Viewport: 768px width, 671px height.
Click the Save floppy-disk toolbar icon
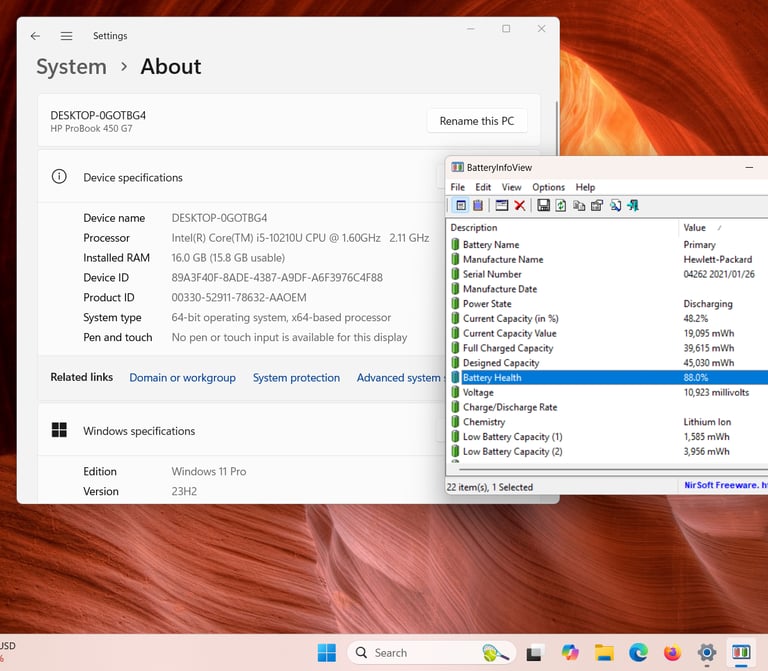click(x=543, y=205)
